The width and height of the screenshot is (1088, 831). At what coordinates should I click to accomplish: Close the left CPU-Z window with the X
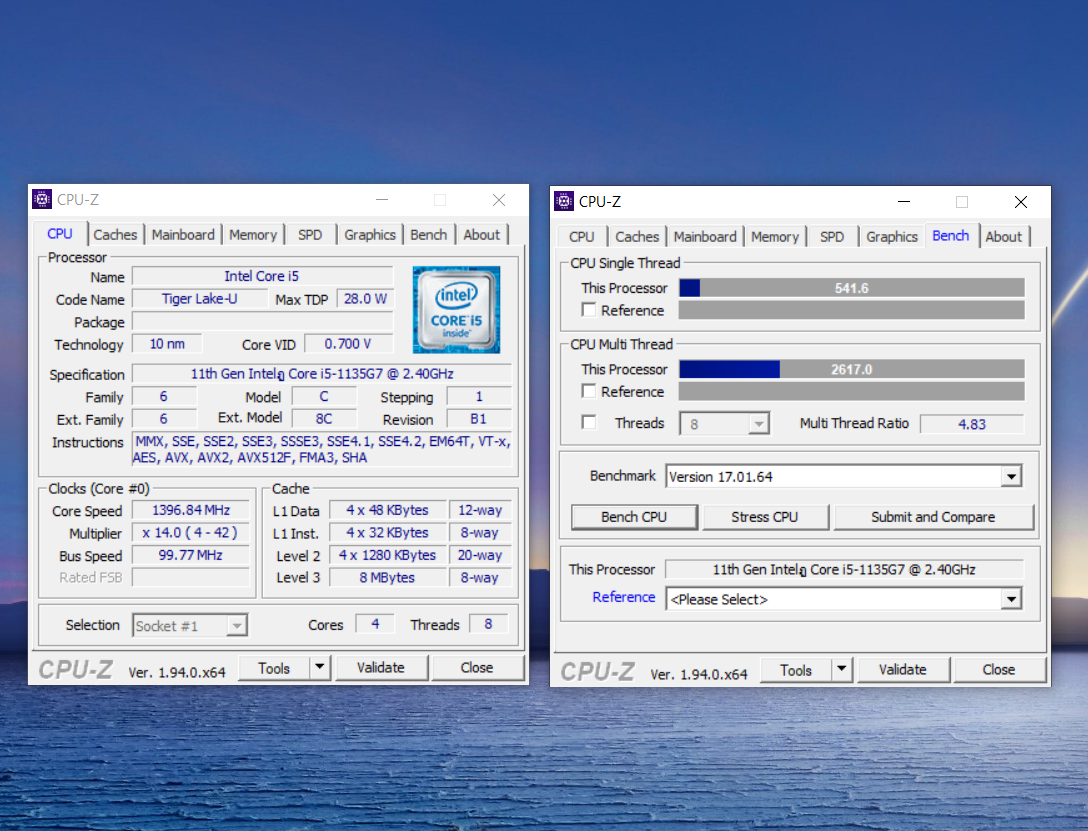click(499, 200)
